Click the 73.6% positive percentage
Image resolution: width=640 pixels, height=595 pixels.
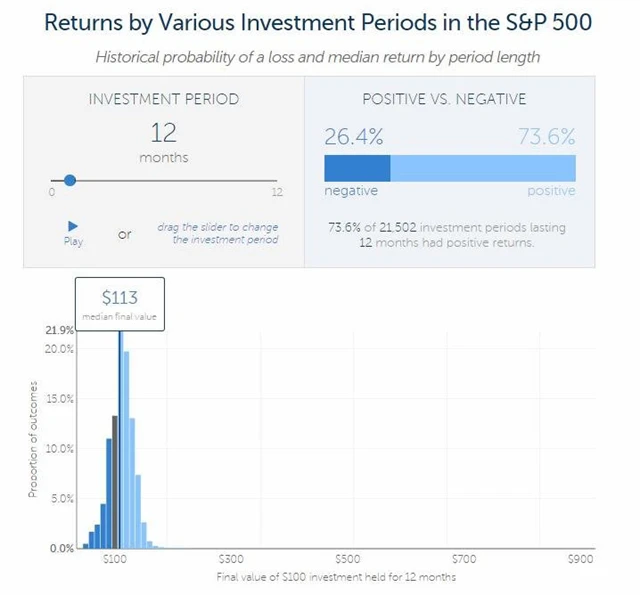[547, 136]
